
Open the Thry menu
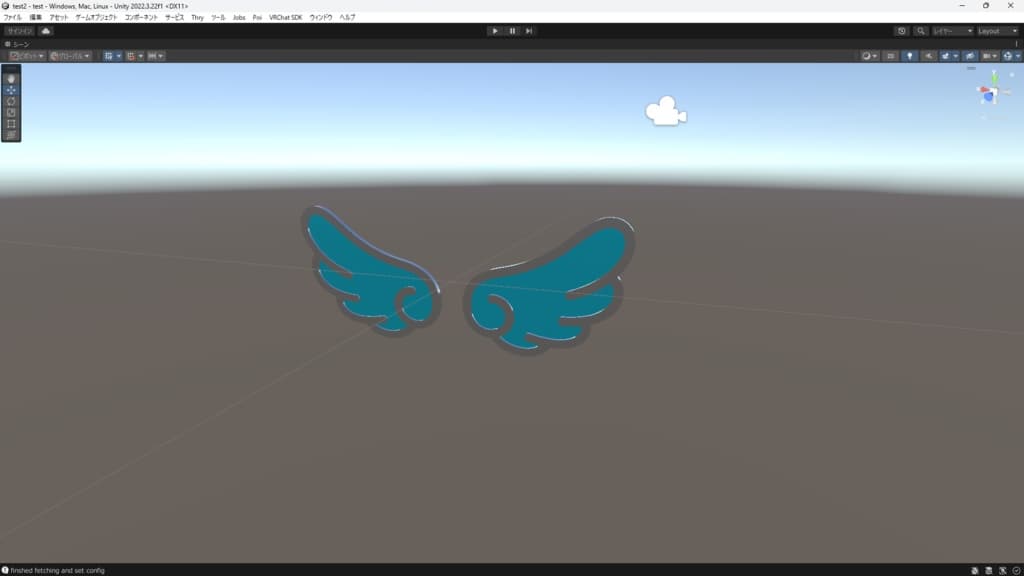click(x=197, y=18)
